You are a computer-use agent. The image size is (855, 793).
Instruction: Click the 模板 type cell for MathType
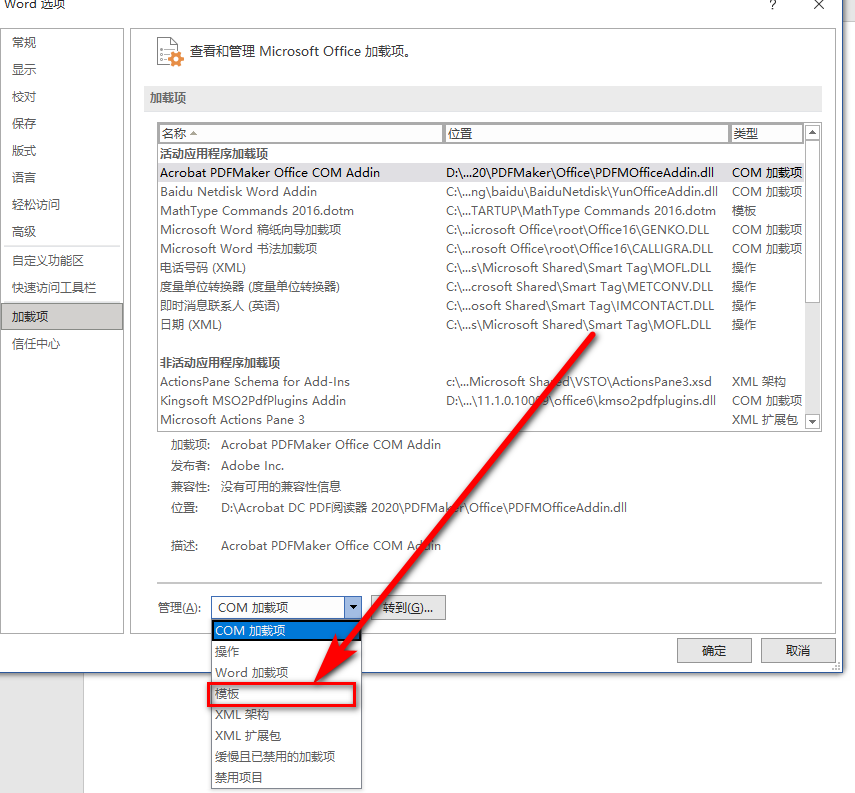coord(744,211)
